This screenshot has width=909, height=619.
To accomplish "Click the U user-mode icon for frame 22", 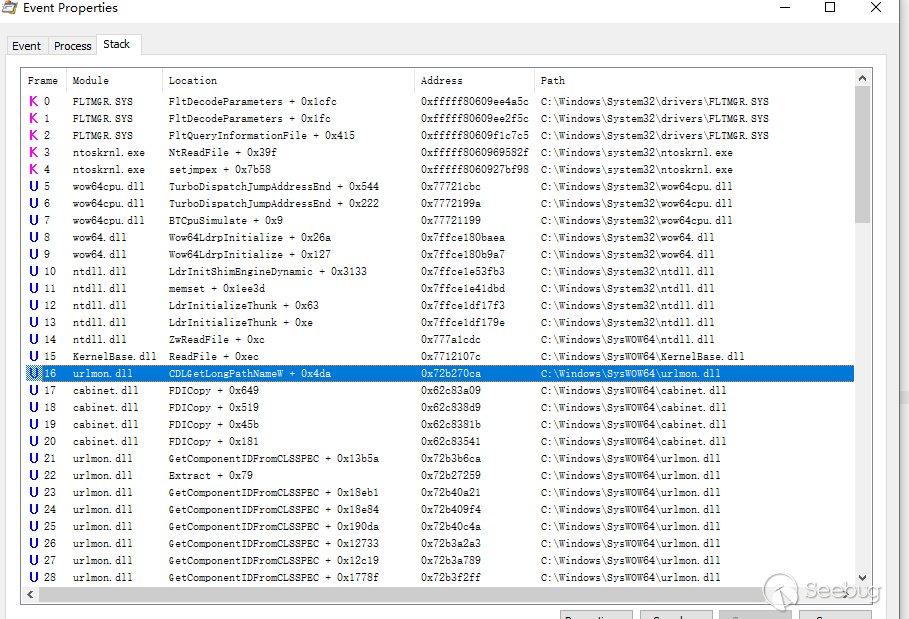I will (x=34, y=475).
